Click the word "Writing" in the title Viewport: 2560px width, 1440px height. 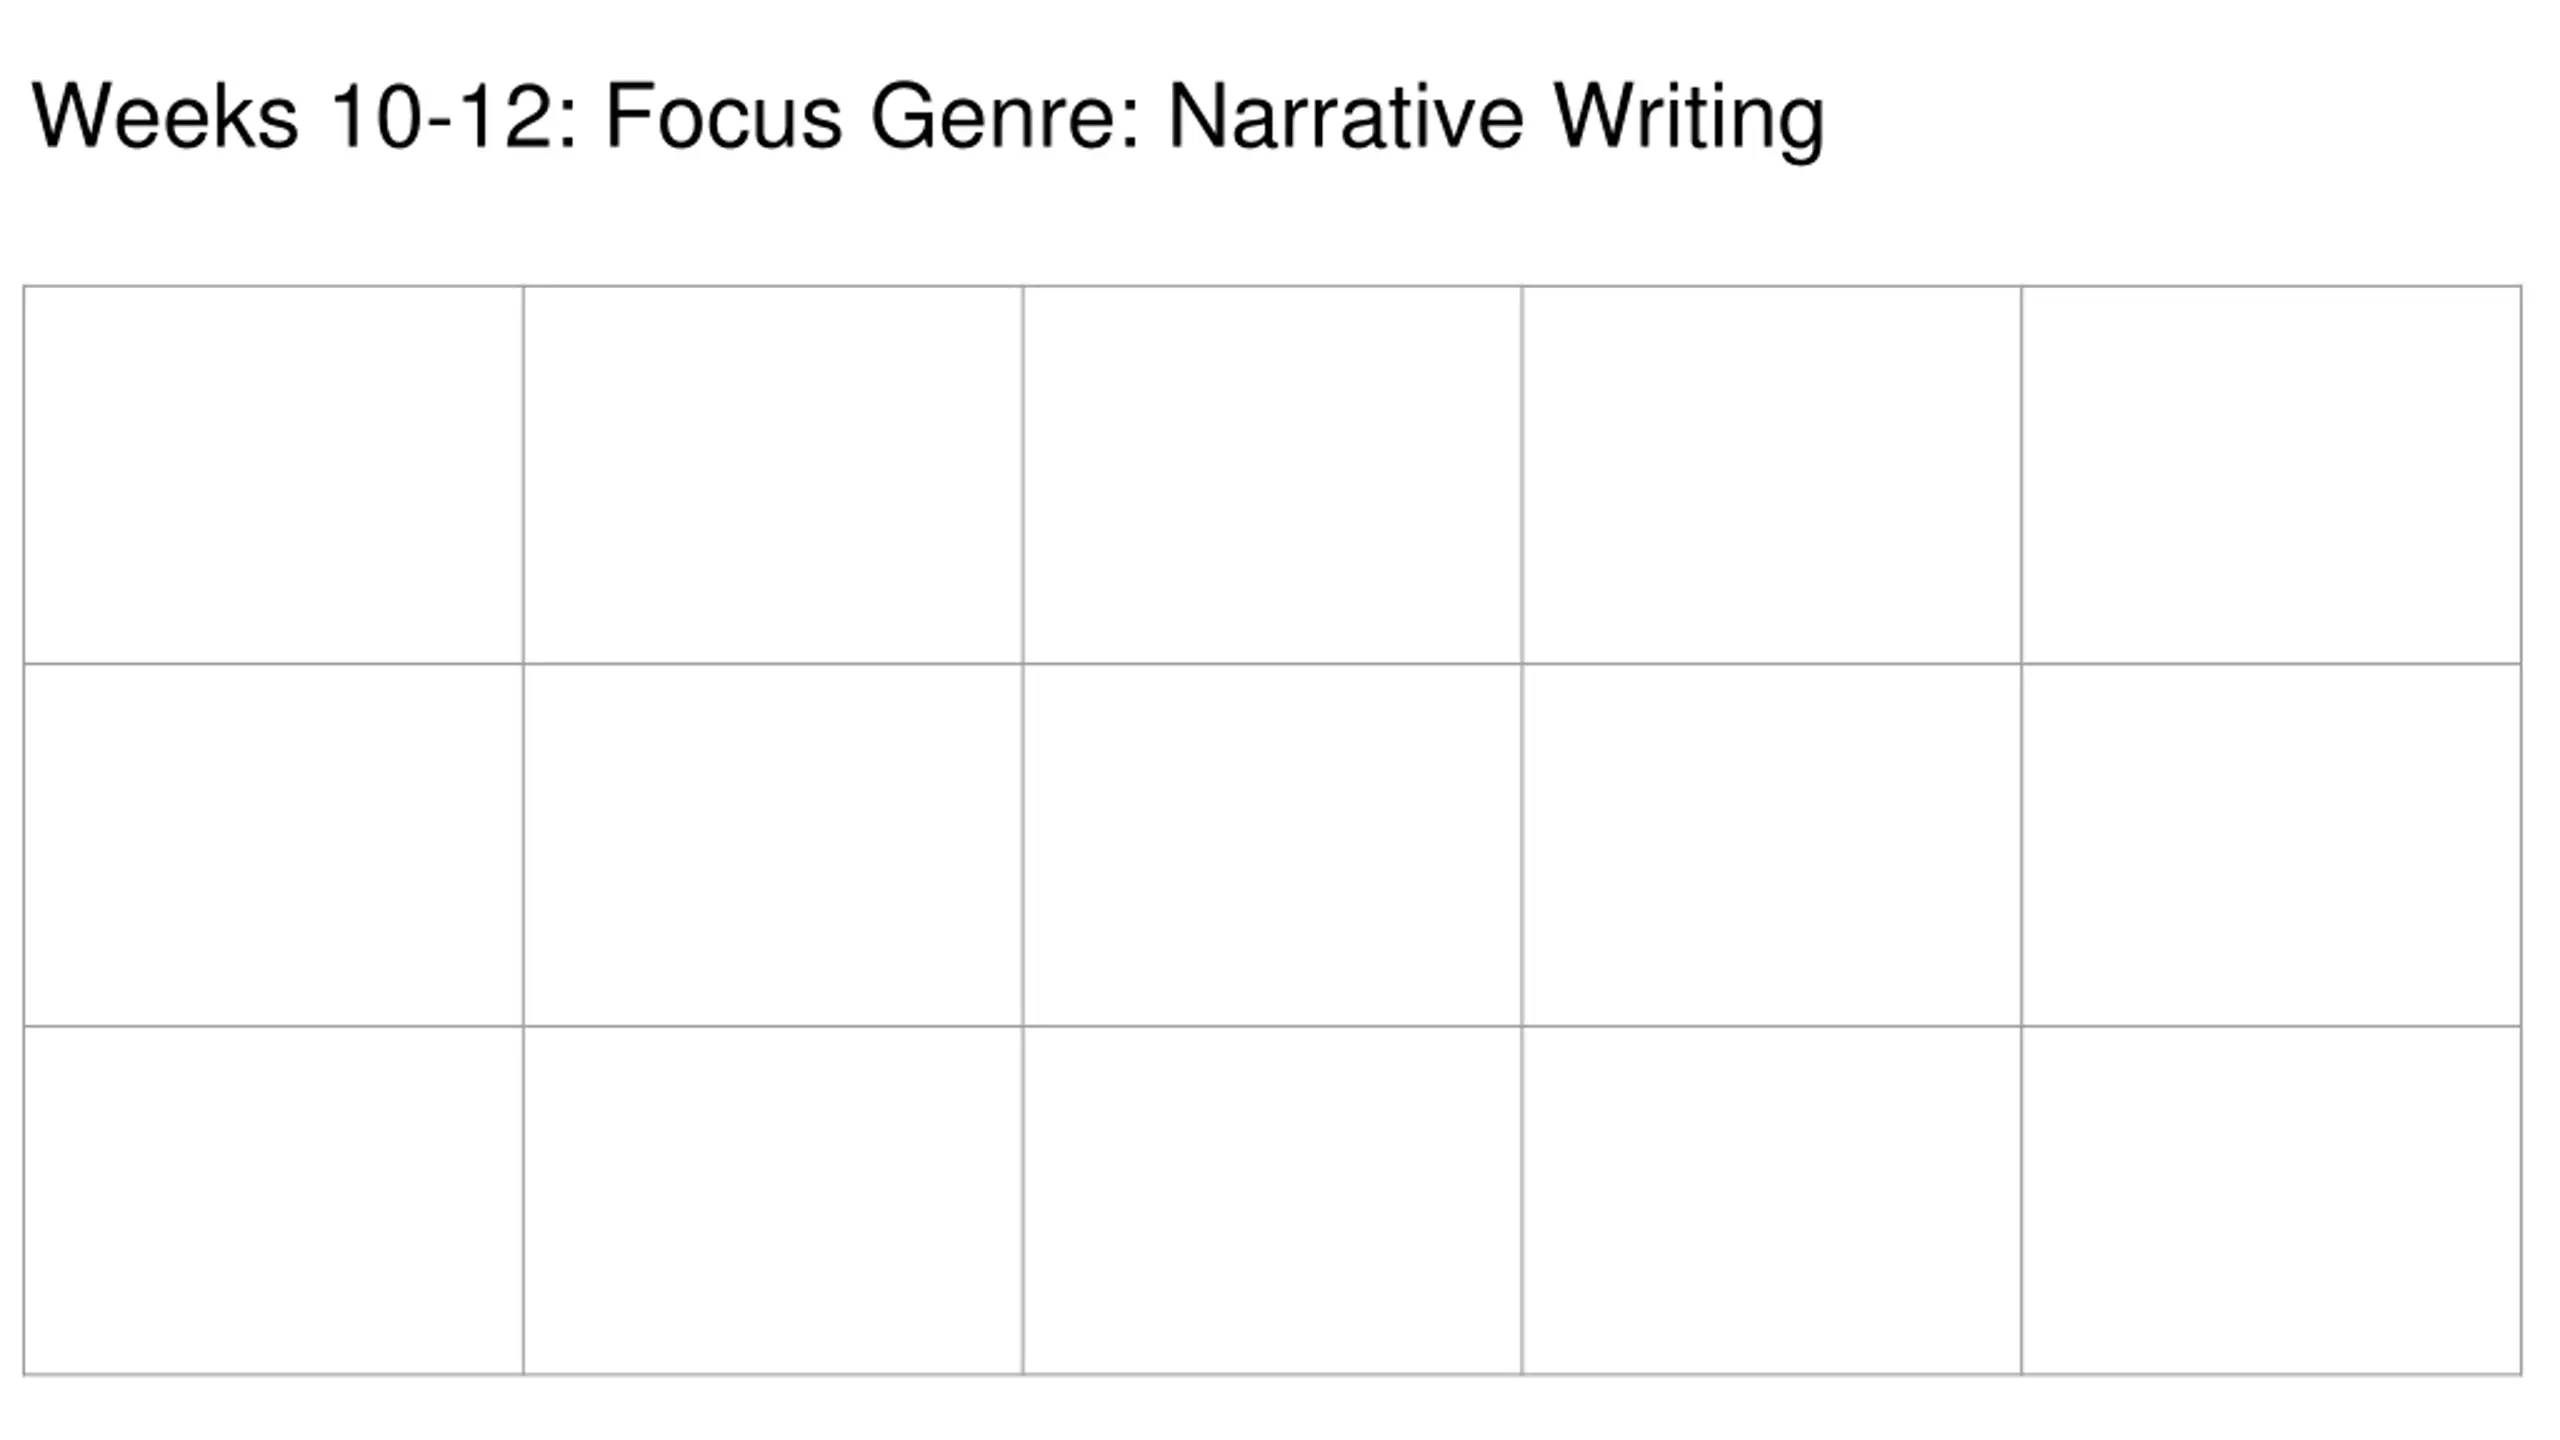[1689, 120]
